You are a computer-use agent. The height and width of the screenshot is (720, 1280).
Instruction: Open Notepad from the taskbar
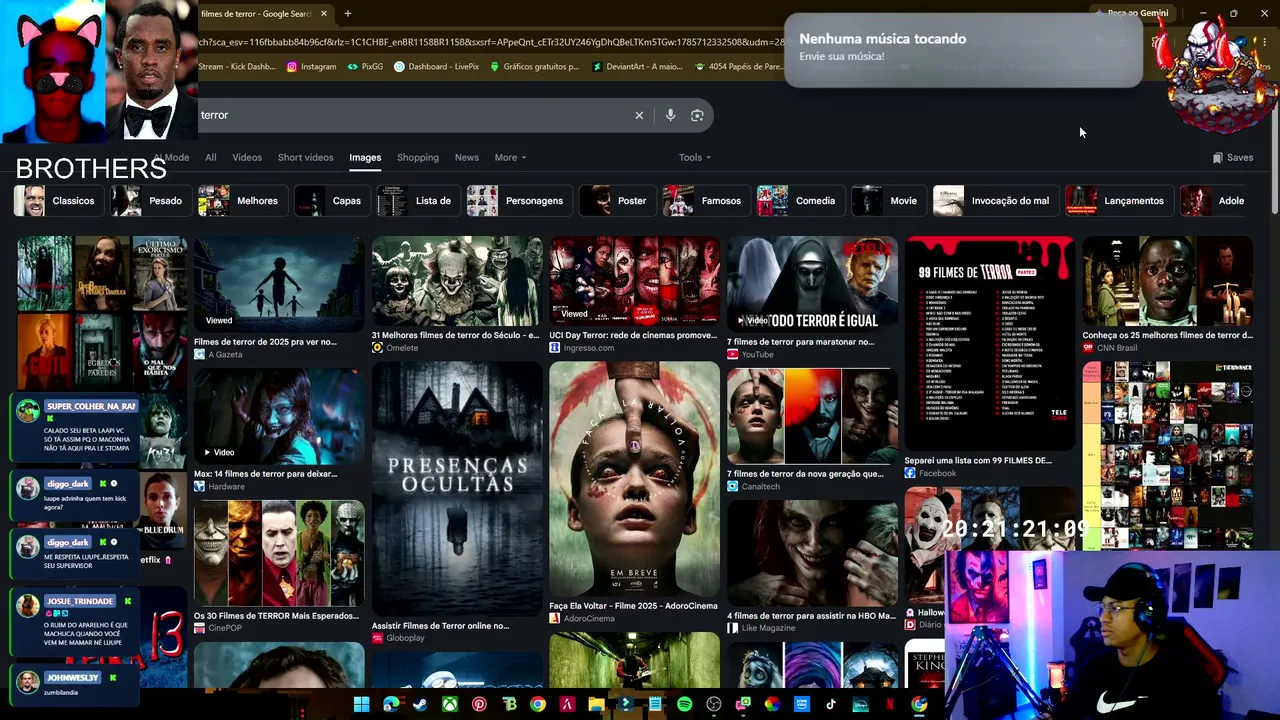pyautogui.click(x=655, y=705)
